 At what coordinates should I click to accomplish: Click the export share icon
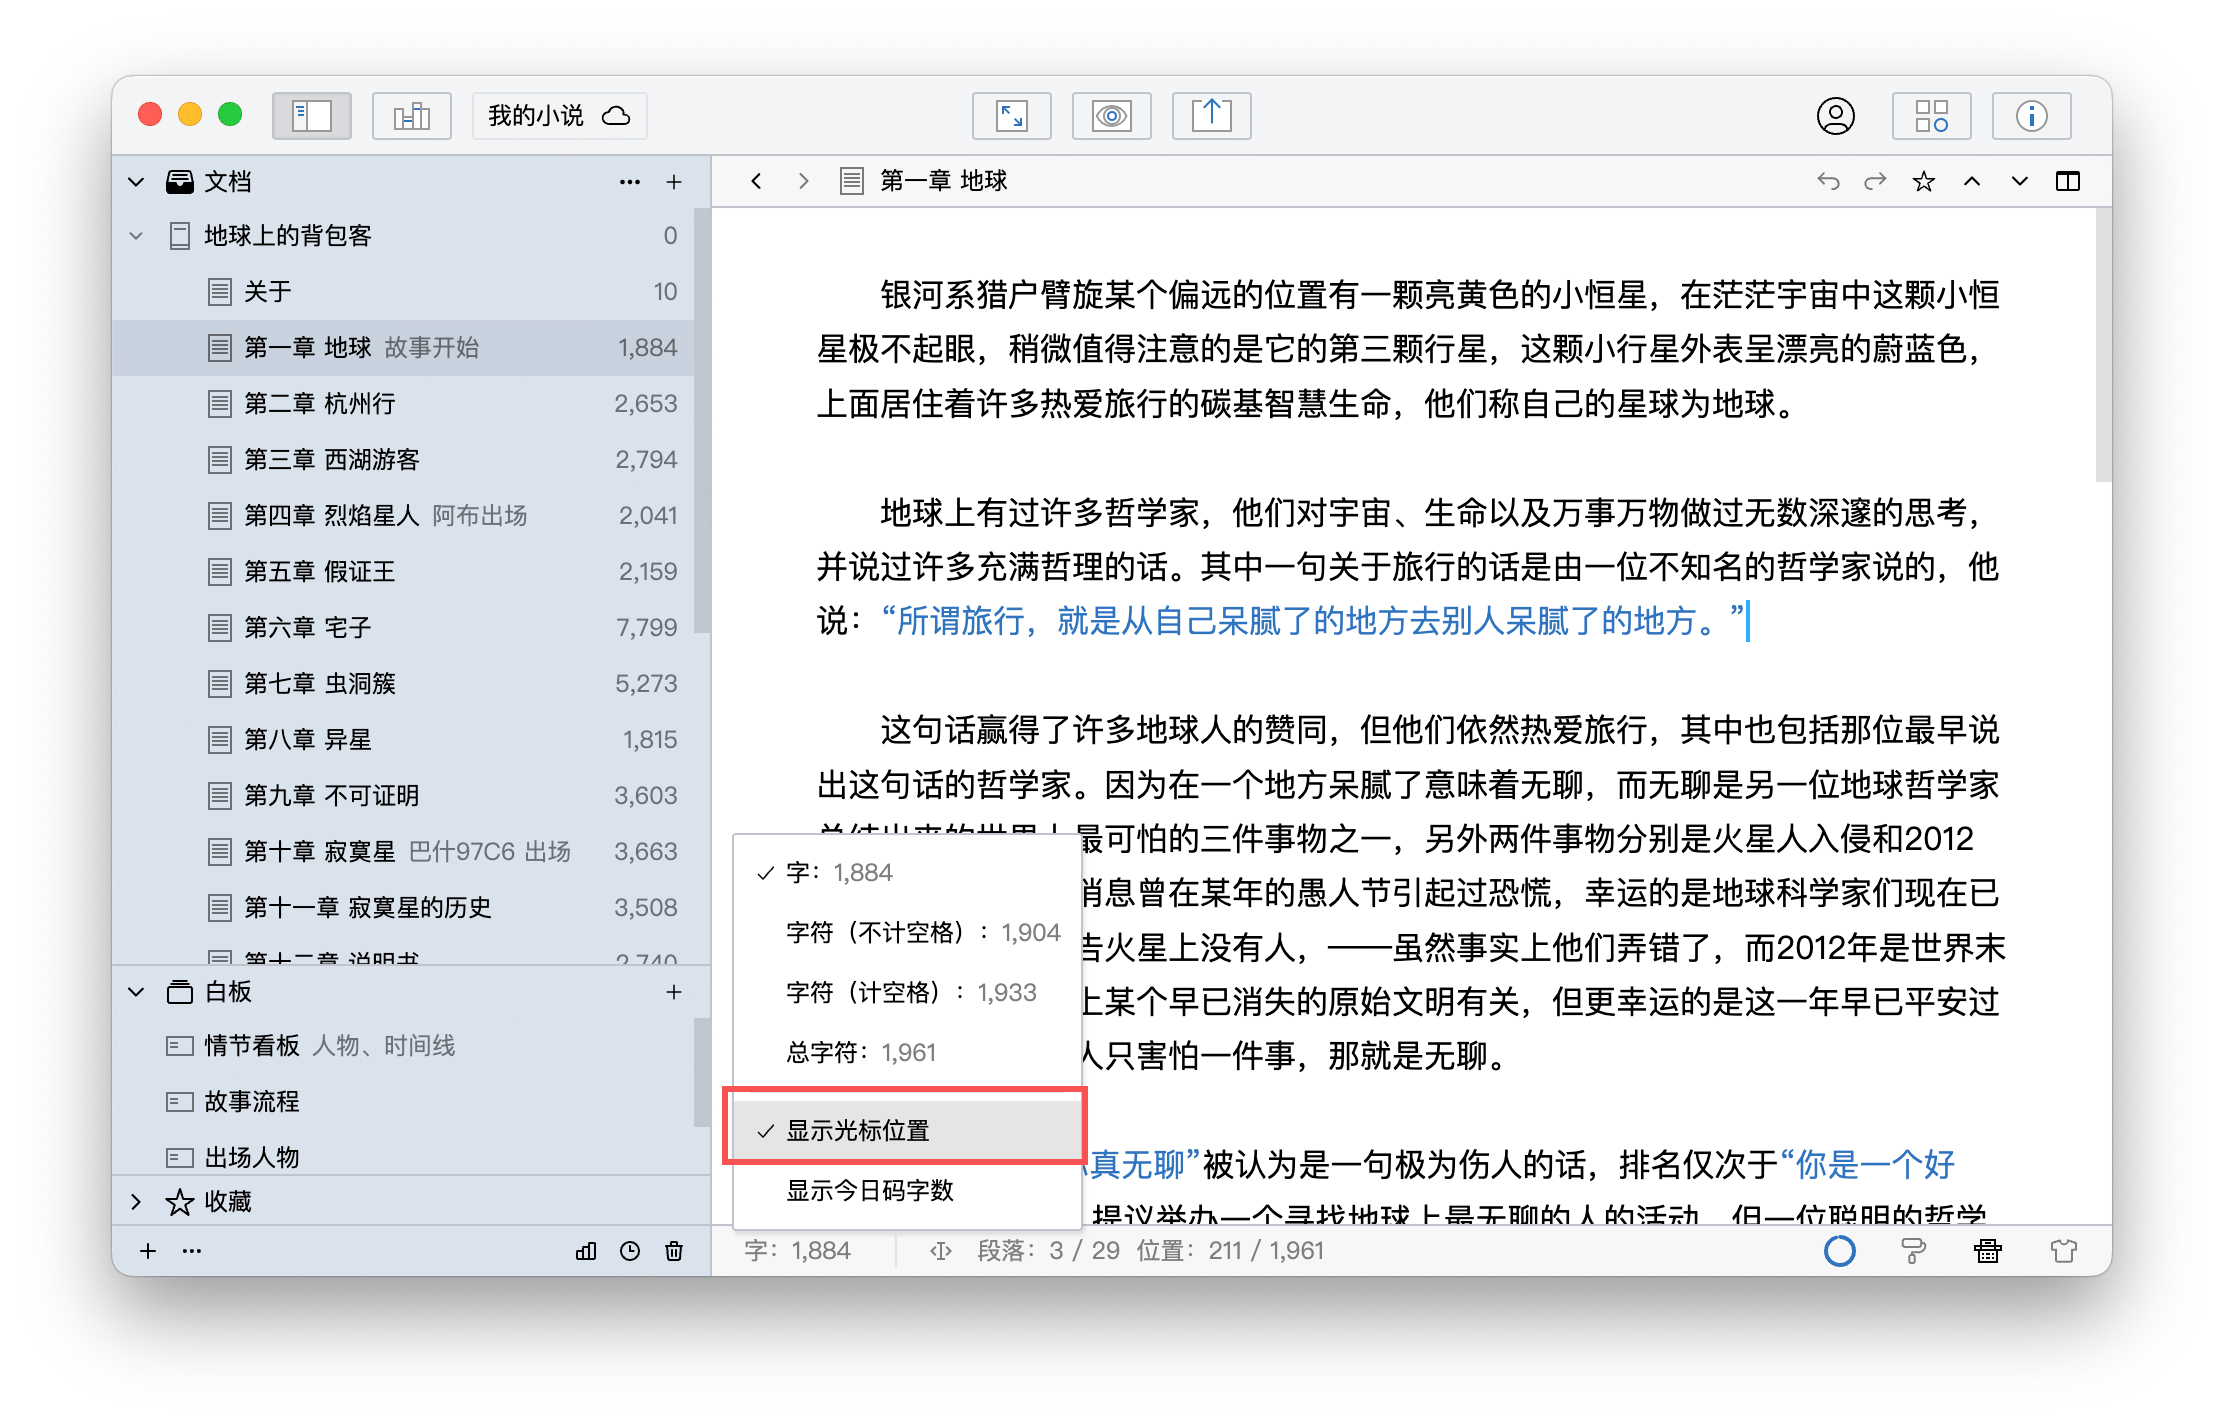tap(1211, 116)
